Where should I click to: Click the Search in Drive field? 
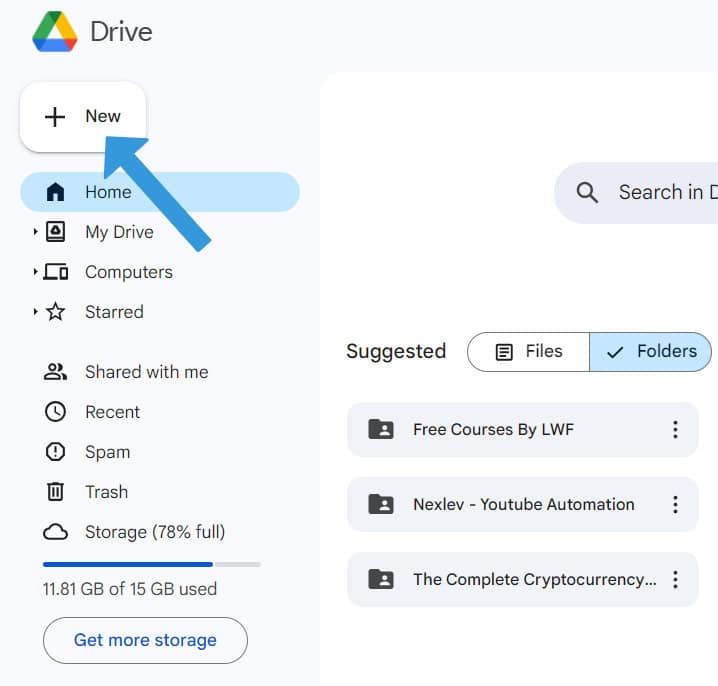[x=636, y=193]
